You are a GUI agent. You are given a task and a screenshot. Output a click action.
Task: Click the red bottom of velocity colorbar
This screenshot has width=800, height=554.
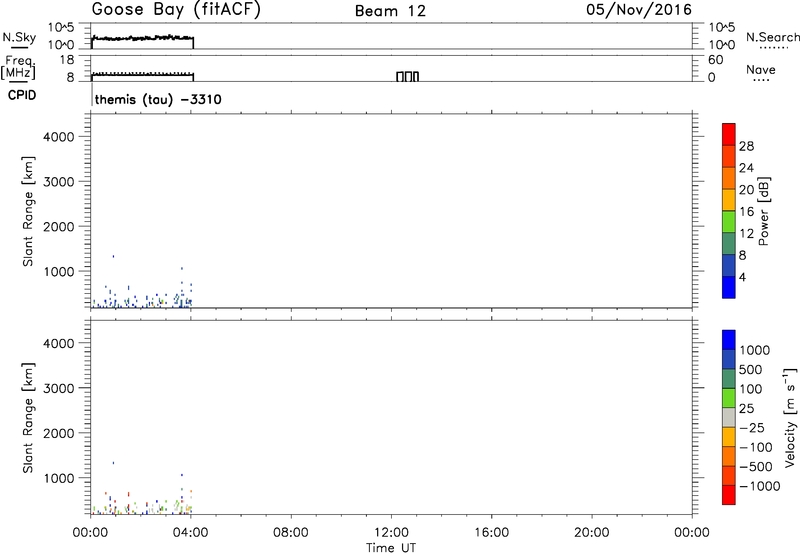pos(729,495)
